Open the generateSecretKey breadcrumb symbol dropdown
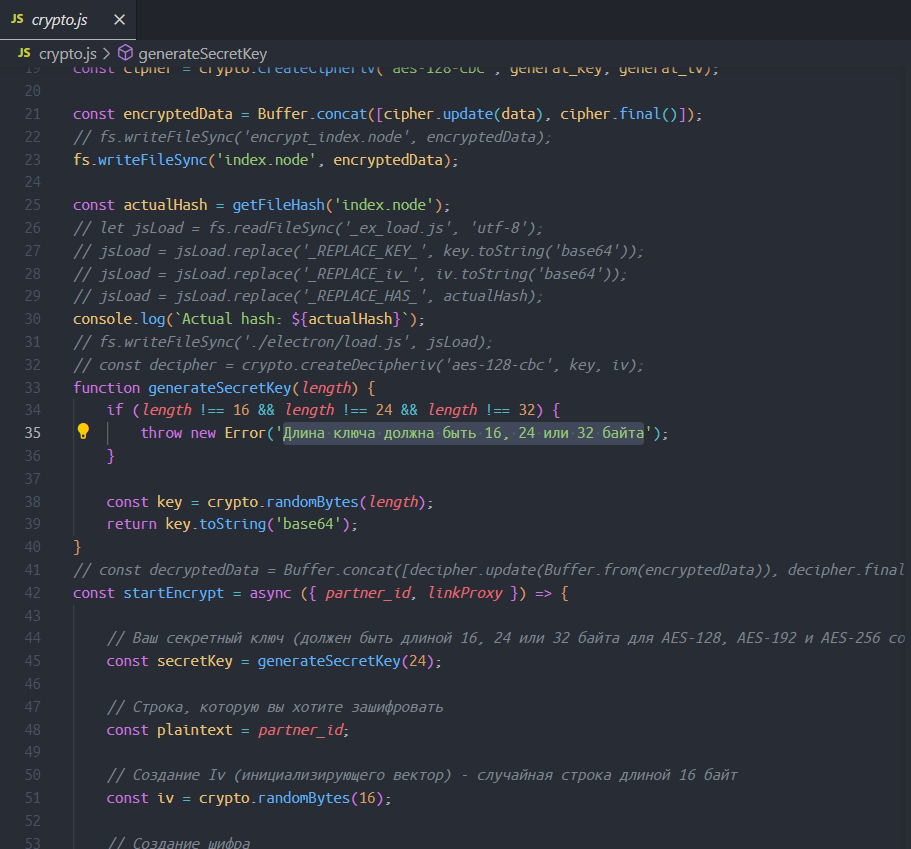911x849 pixels. click(202, 54)
